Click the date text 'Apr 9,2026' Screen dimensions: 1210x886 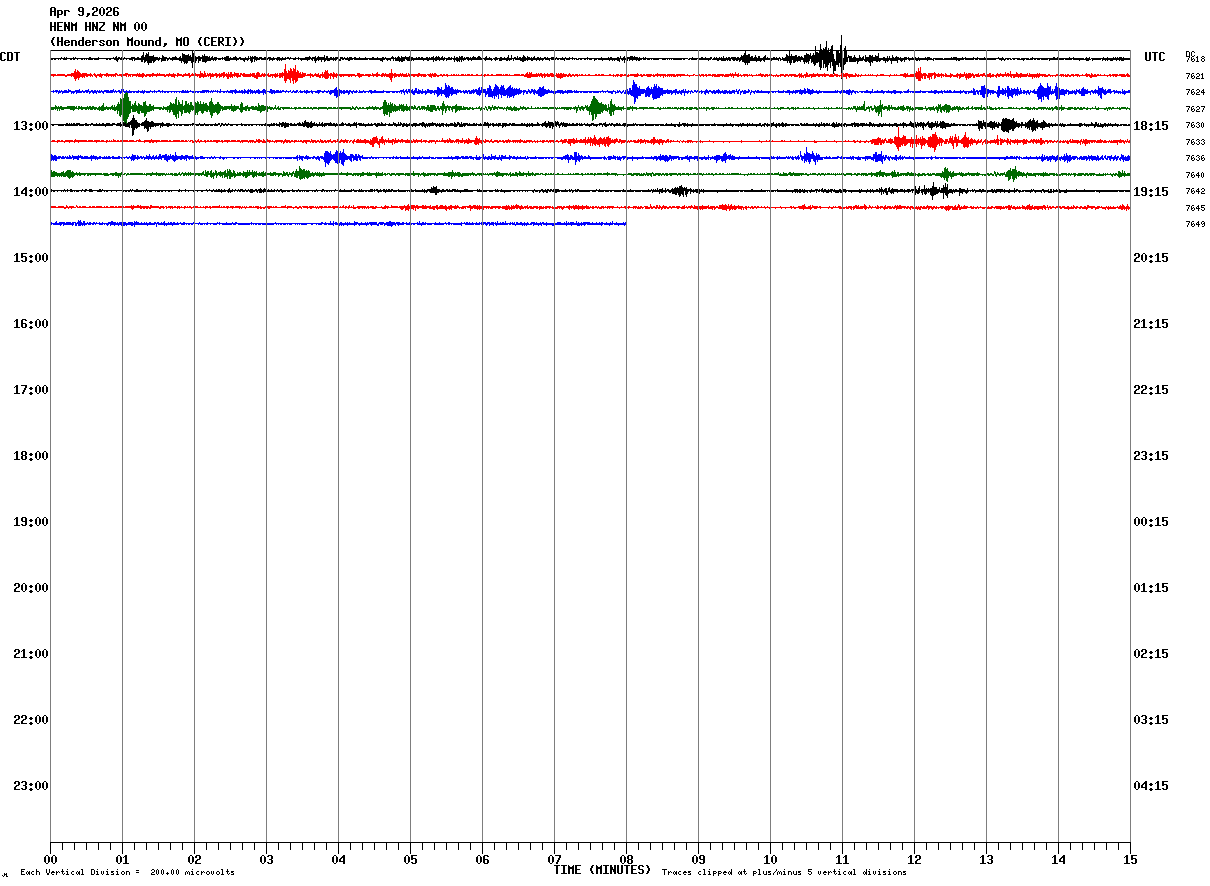[84, 12]
